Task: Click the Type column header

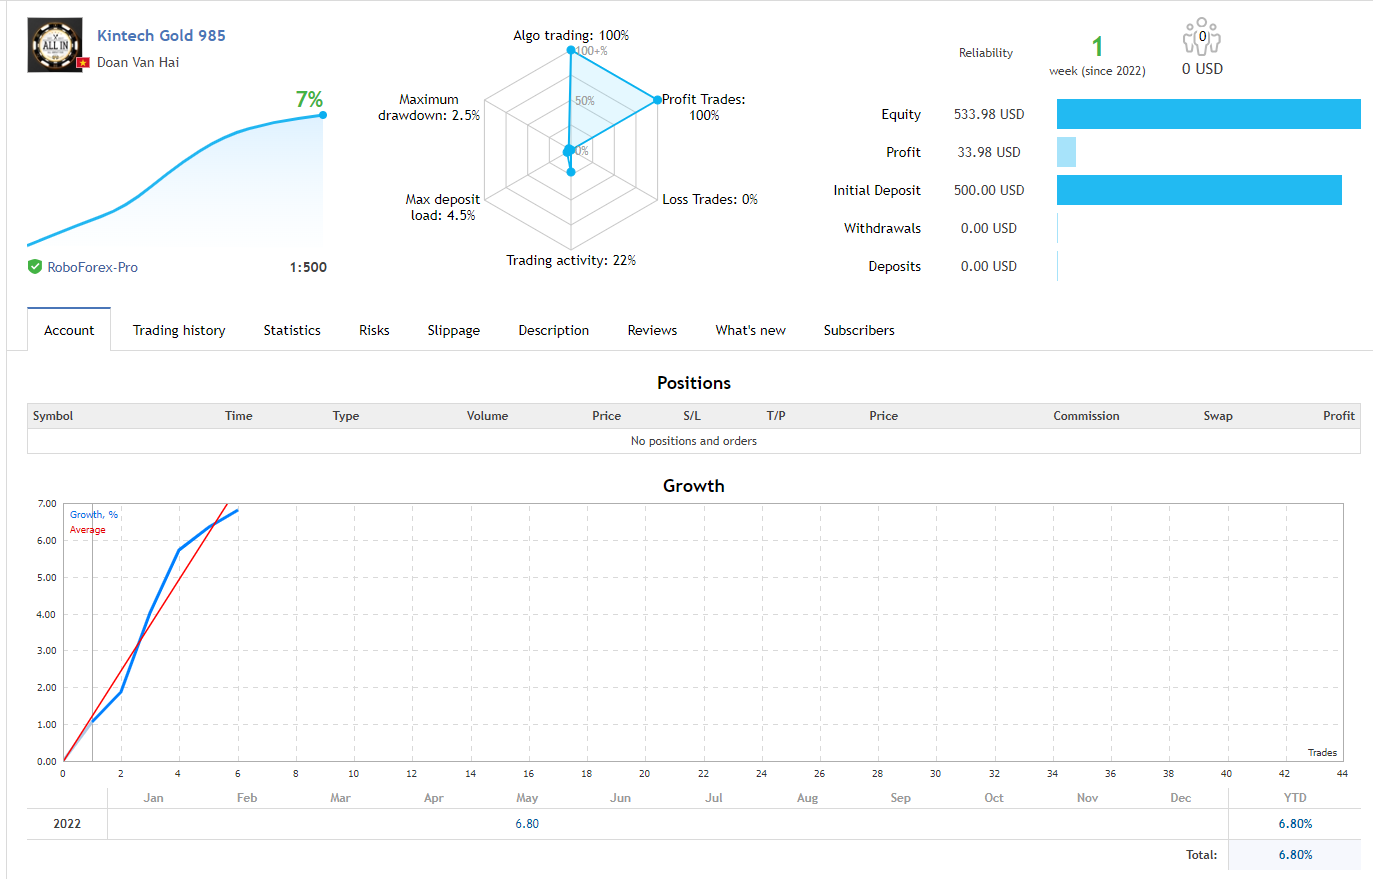Action: tap(346, 416)
